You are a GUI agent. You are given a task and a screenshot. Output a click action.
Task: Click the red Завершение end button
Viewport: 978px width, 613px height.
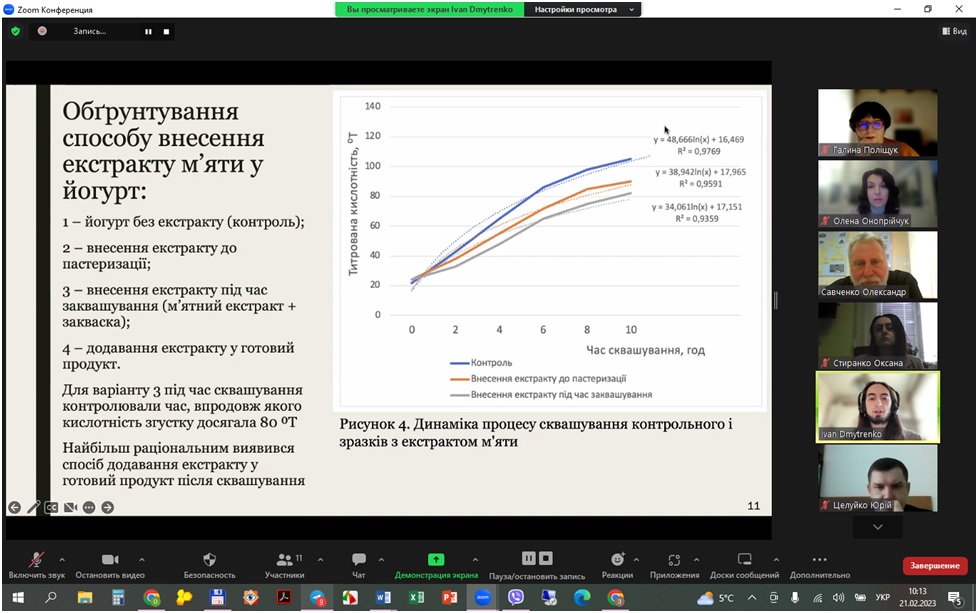click(x=934, y=566)
